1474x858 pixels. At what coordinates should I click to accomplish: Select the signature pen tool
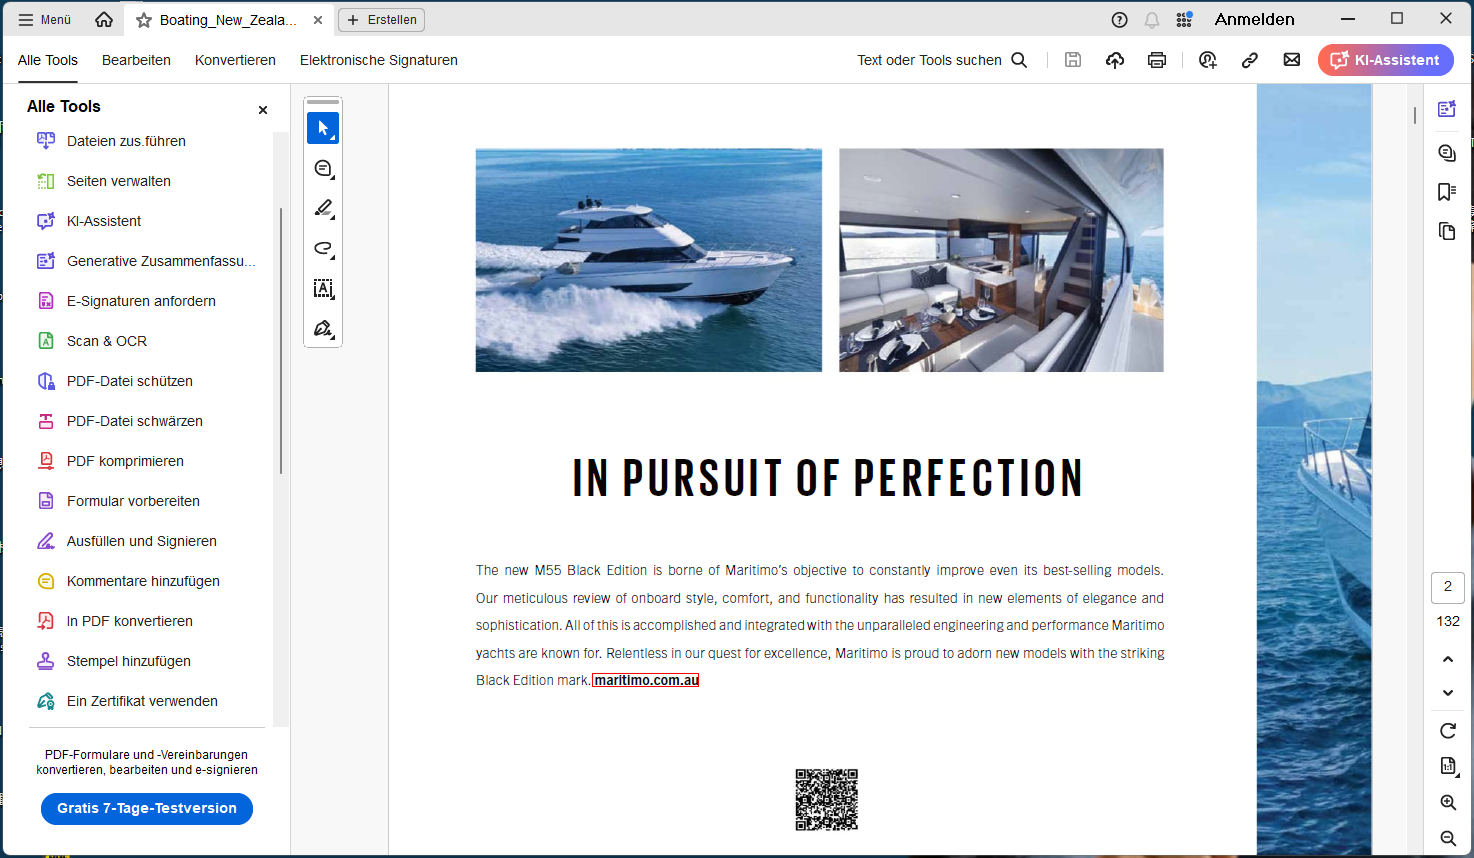pyautogui.click(x=323, y=328)
